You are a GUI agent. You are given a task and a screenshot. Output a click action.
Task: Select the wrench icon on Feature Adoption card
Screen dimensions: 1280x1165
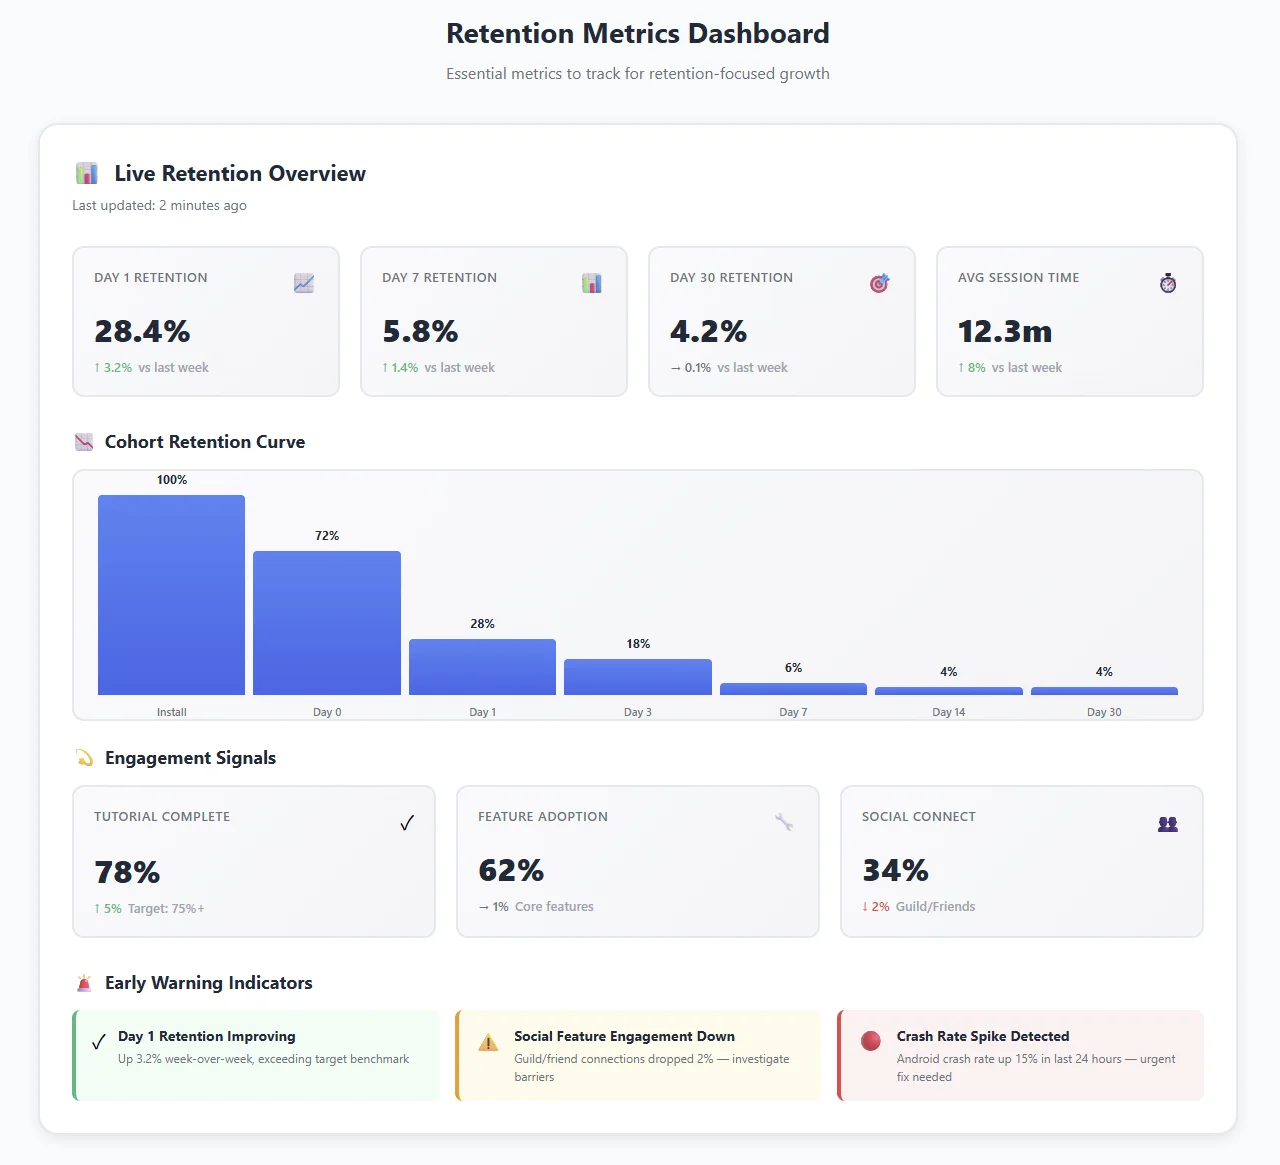click(785, 822)
